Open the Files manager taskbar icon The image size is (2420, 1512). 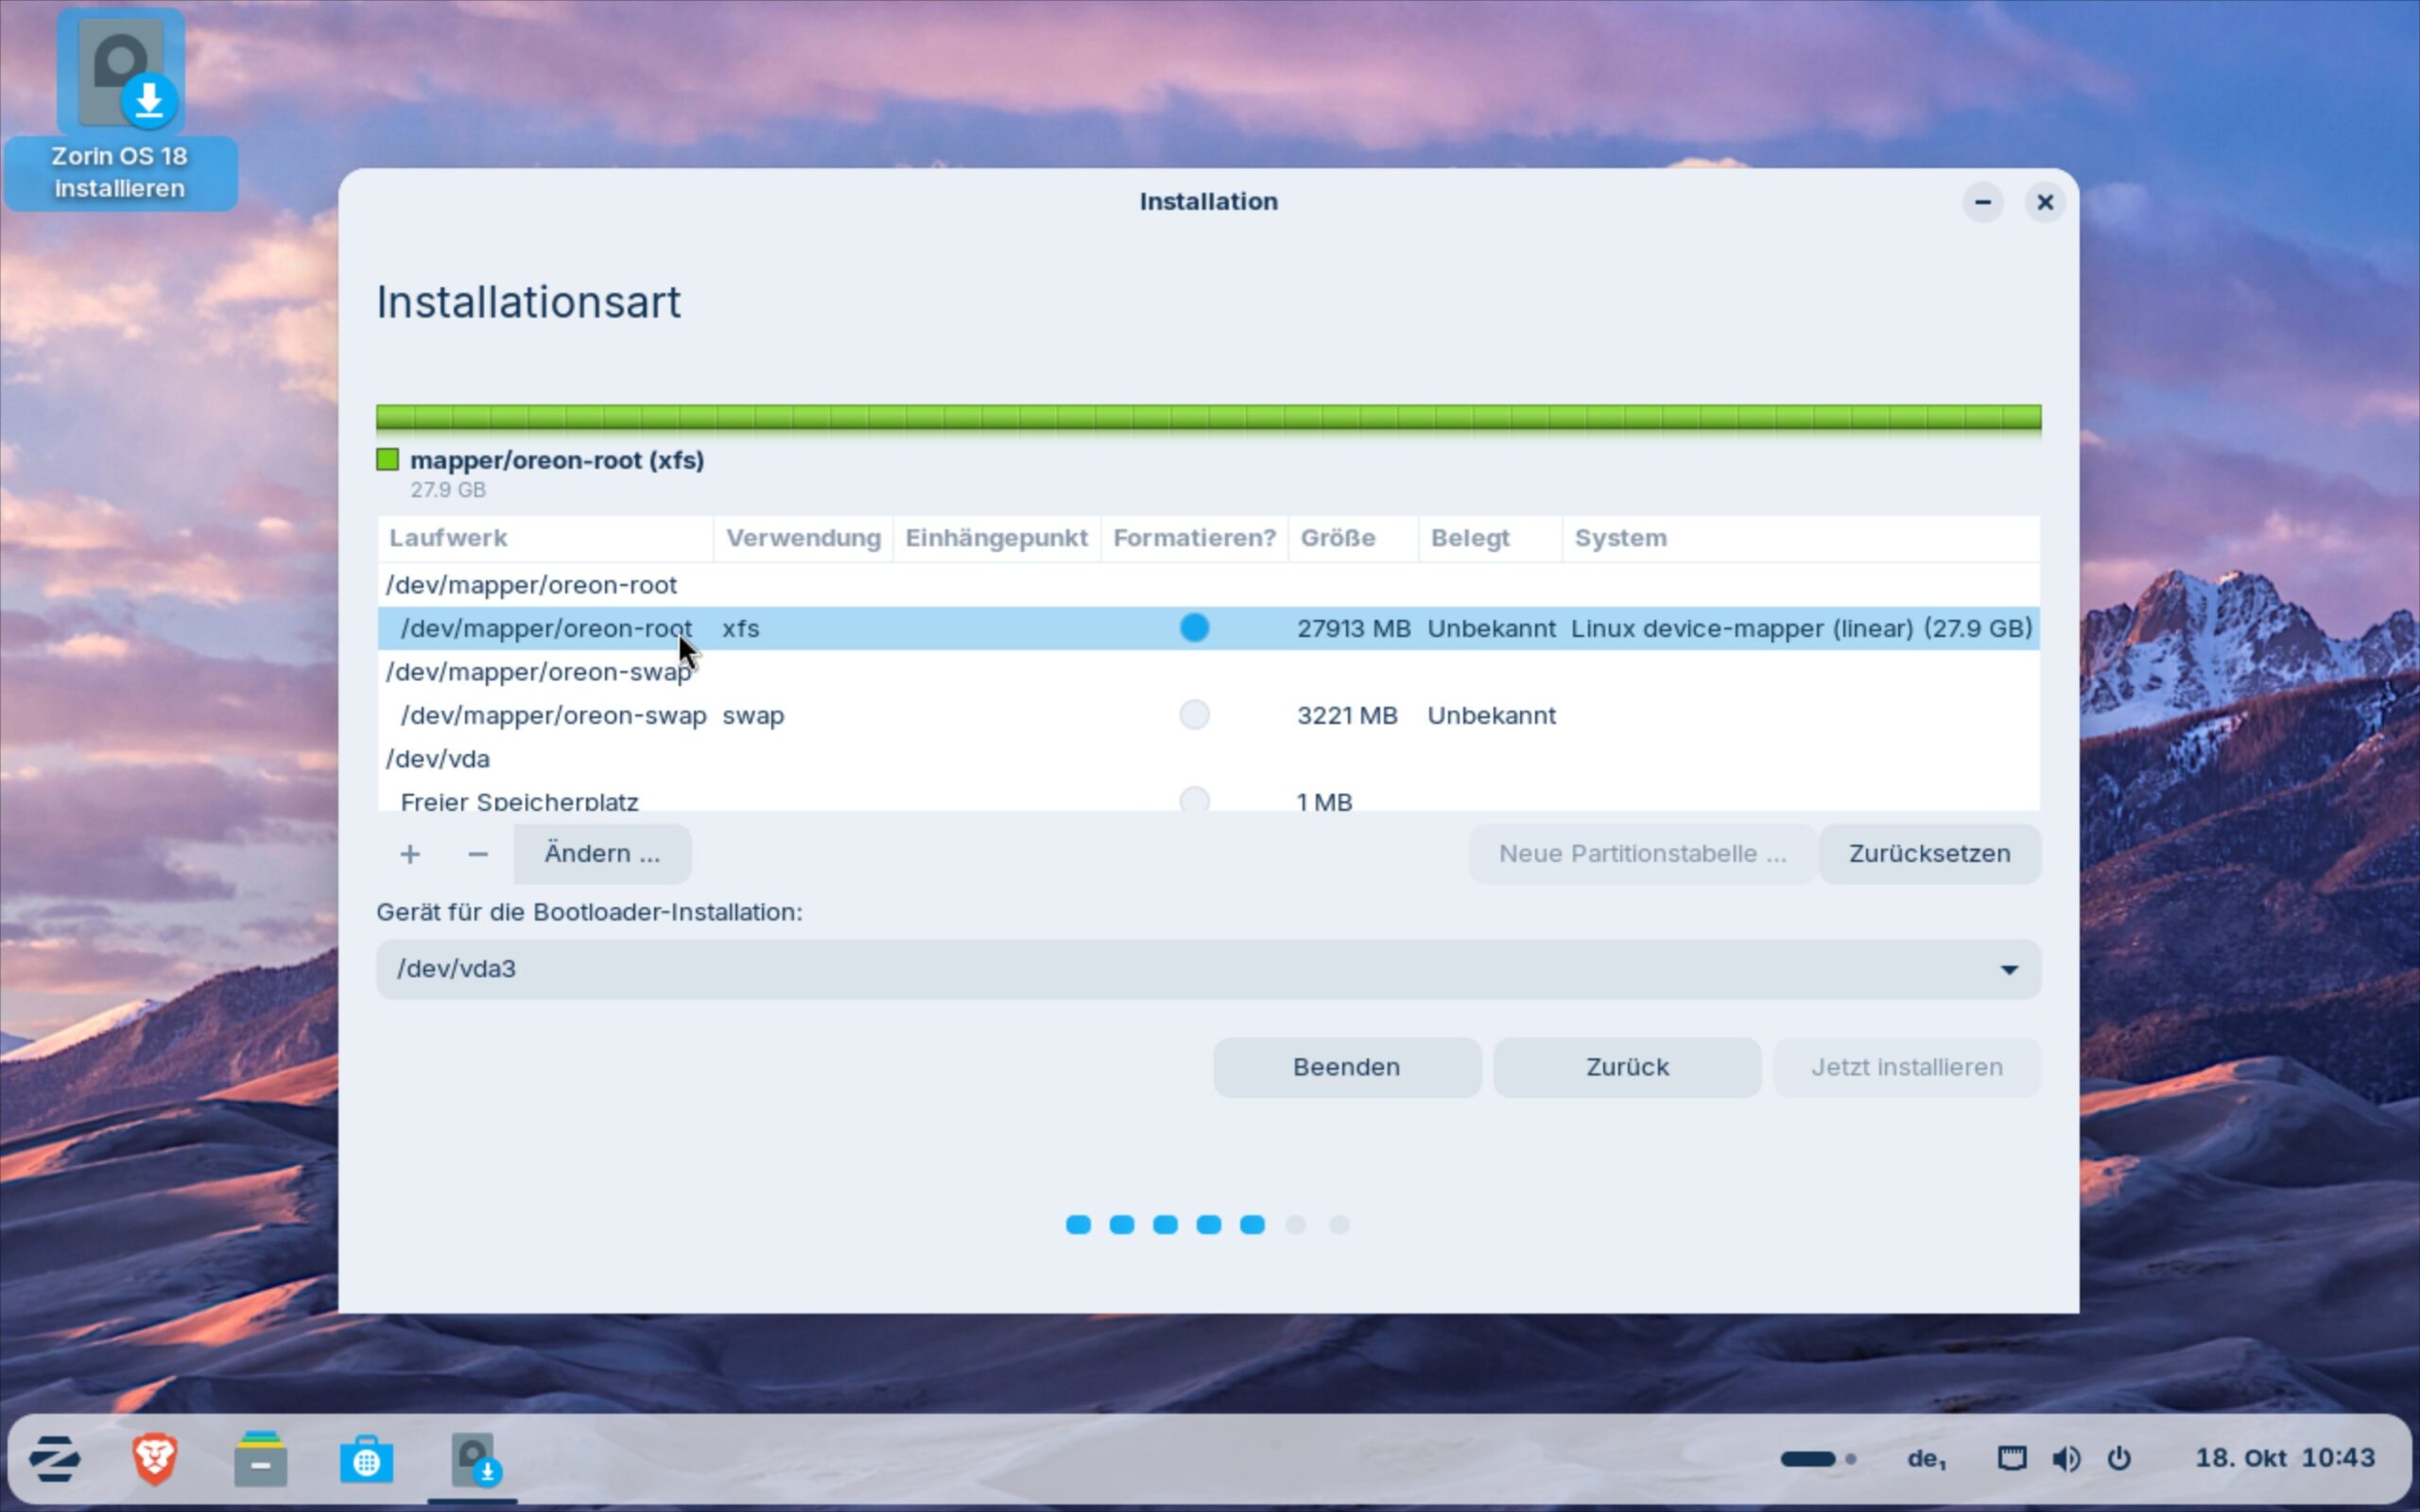(x=260, y=1459)
